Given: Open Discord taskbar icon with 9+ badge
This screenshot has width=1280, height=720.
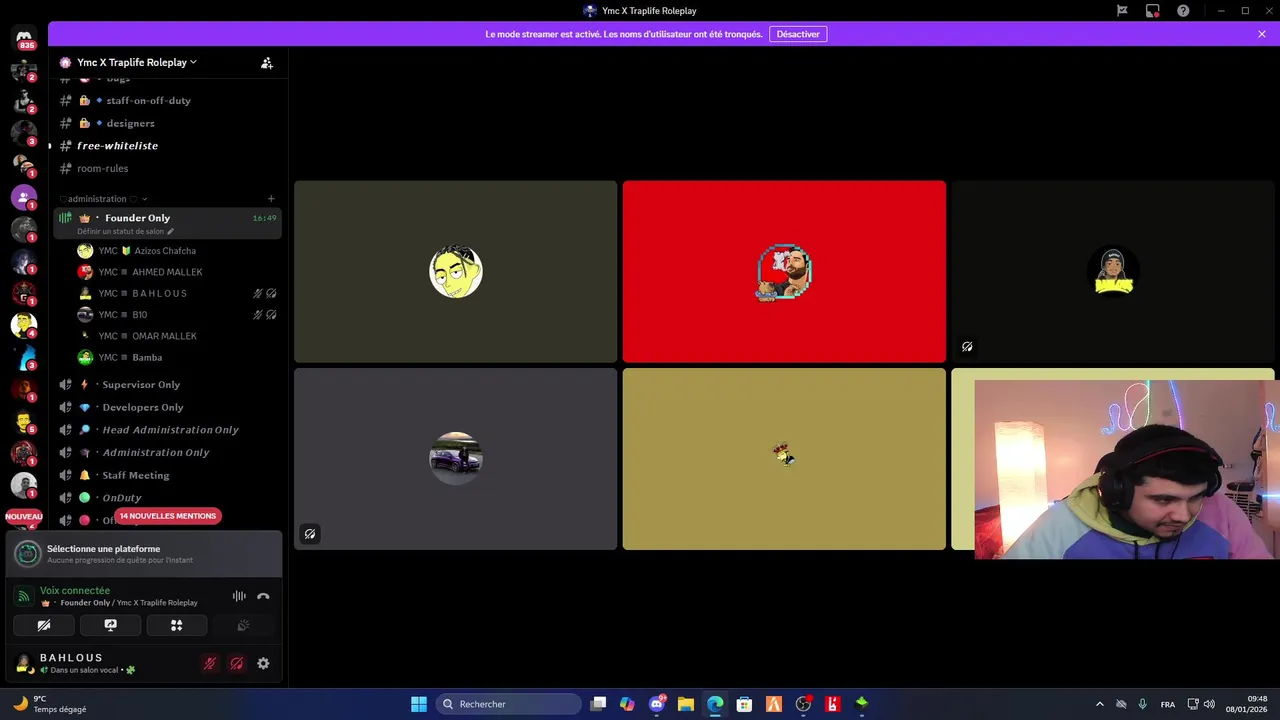Looking at the screenshot, I should point(657,704).
